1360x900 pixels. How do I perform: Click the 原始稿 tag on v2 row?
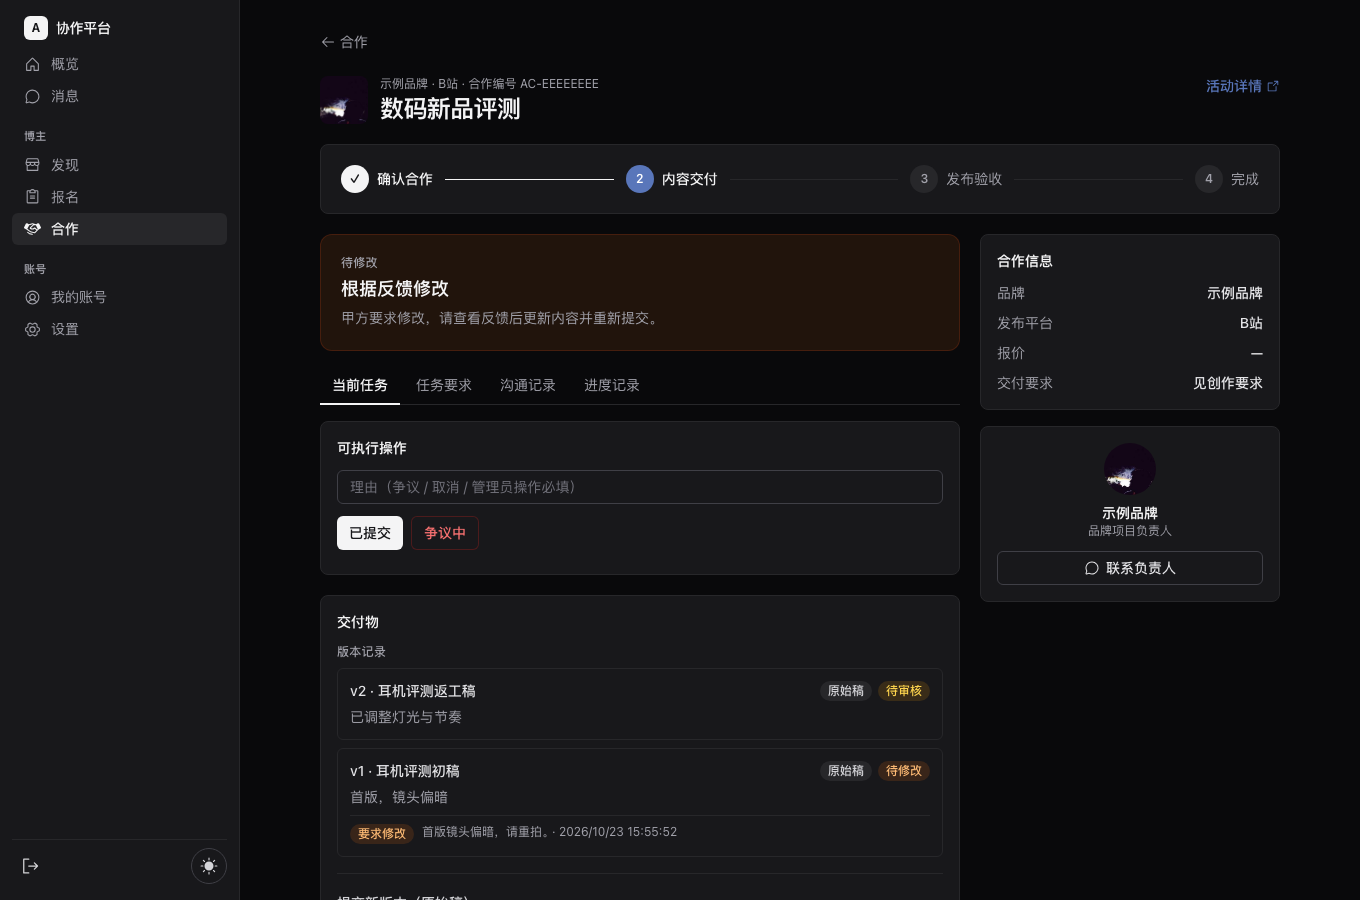pyautogui.click(x=846, y=691)
